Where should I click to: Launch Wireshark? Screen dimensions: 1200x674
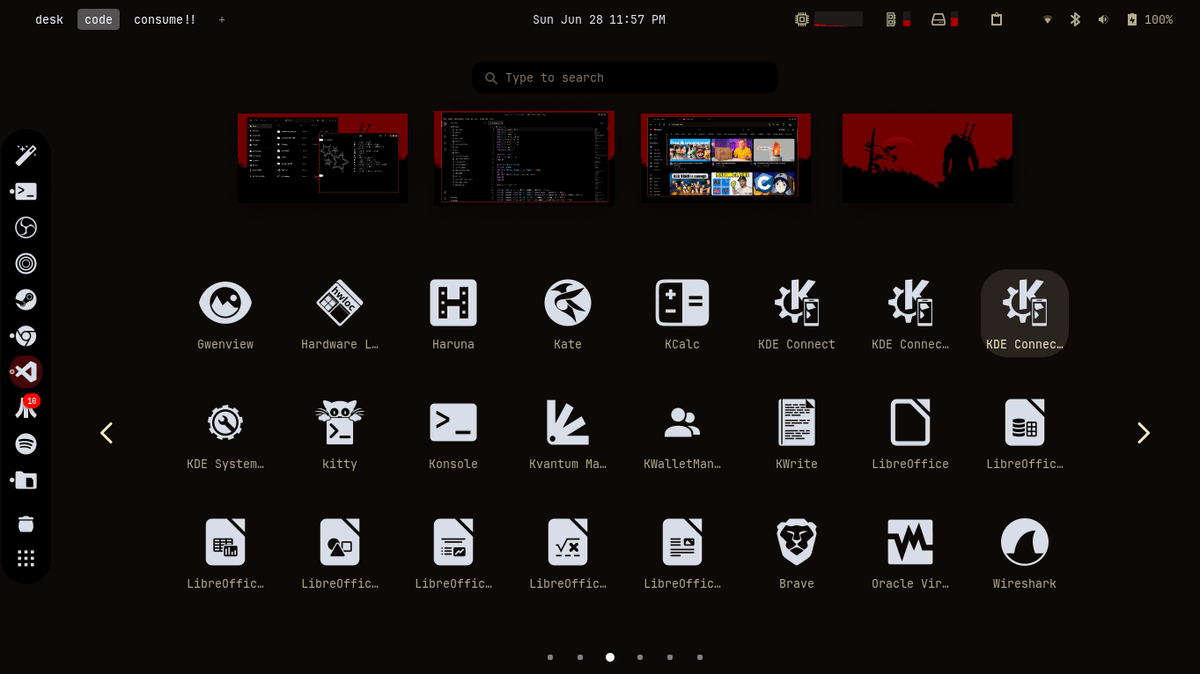coord(1025,553)
